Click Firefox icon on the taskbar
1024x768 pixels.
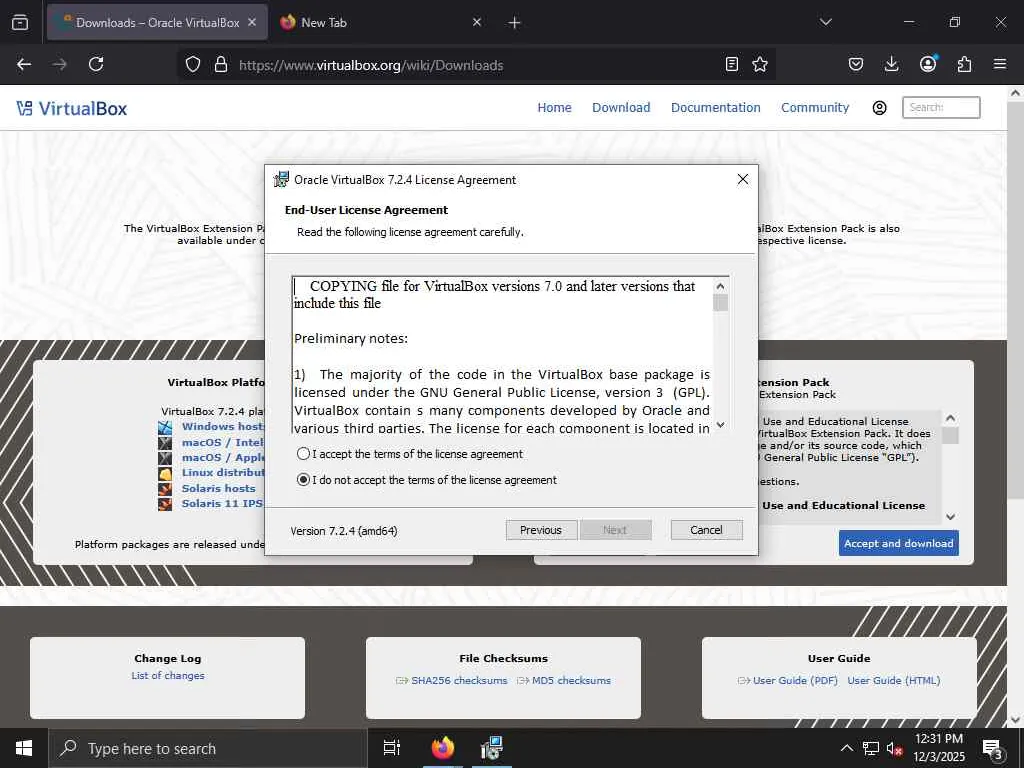(443, 748)
